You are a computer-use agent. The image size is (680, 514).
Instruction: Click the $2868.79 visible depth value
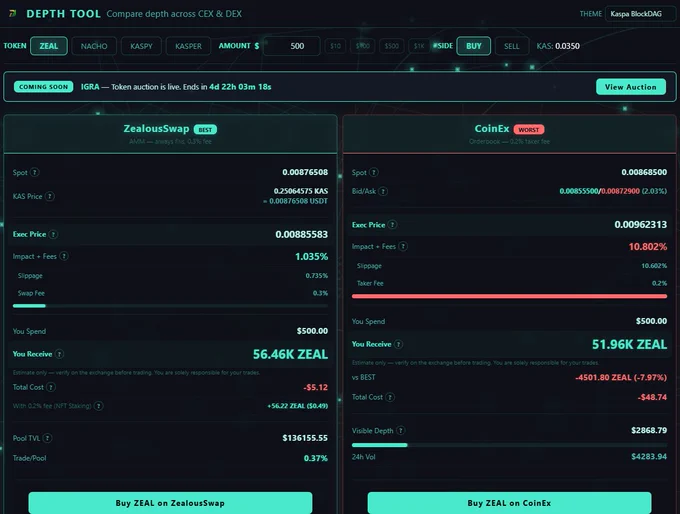[649, 430]
